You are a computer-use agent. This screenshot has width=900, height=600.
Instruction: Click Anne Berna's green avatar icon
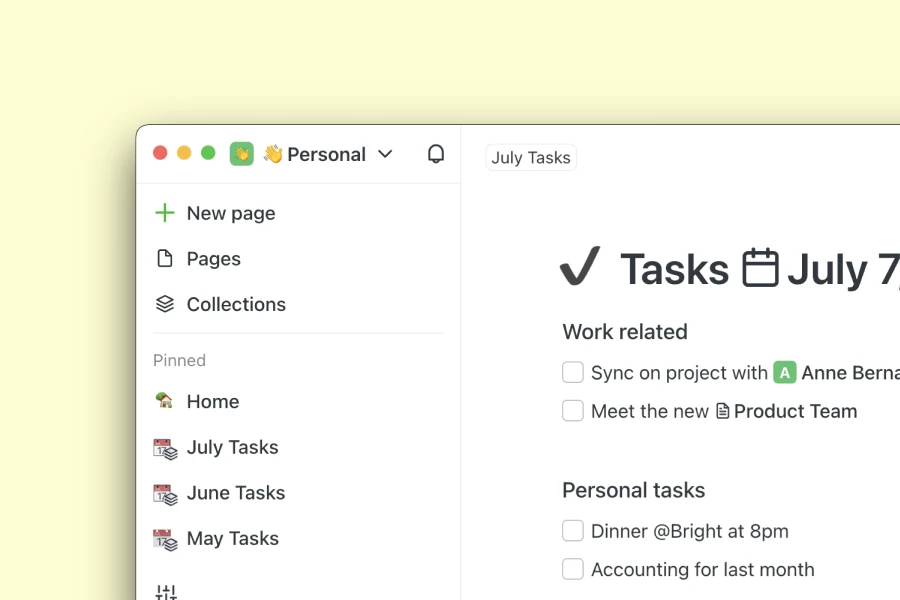[784, 372]
